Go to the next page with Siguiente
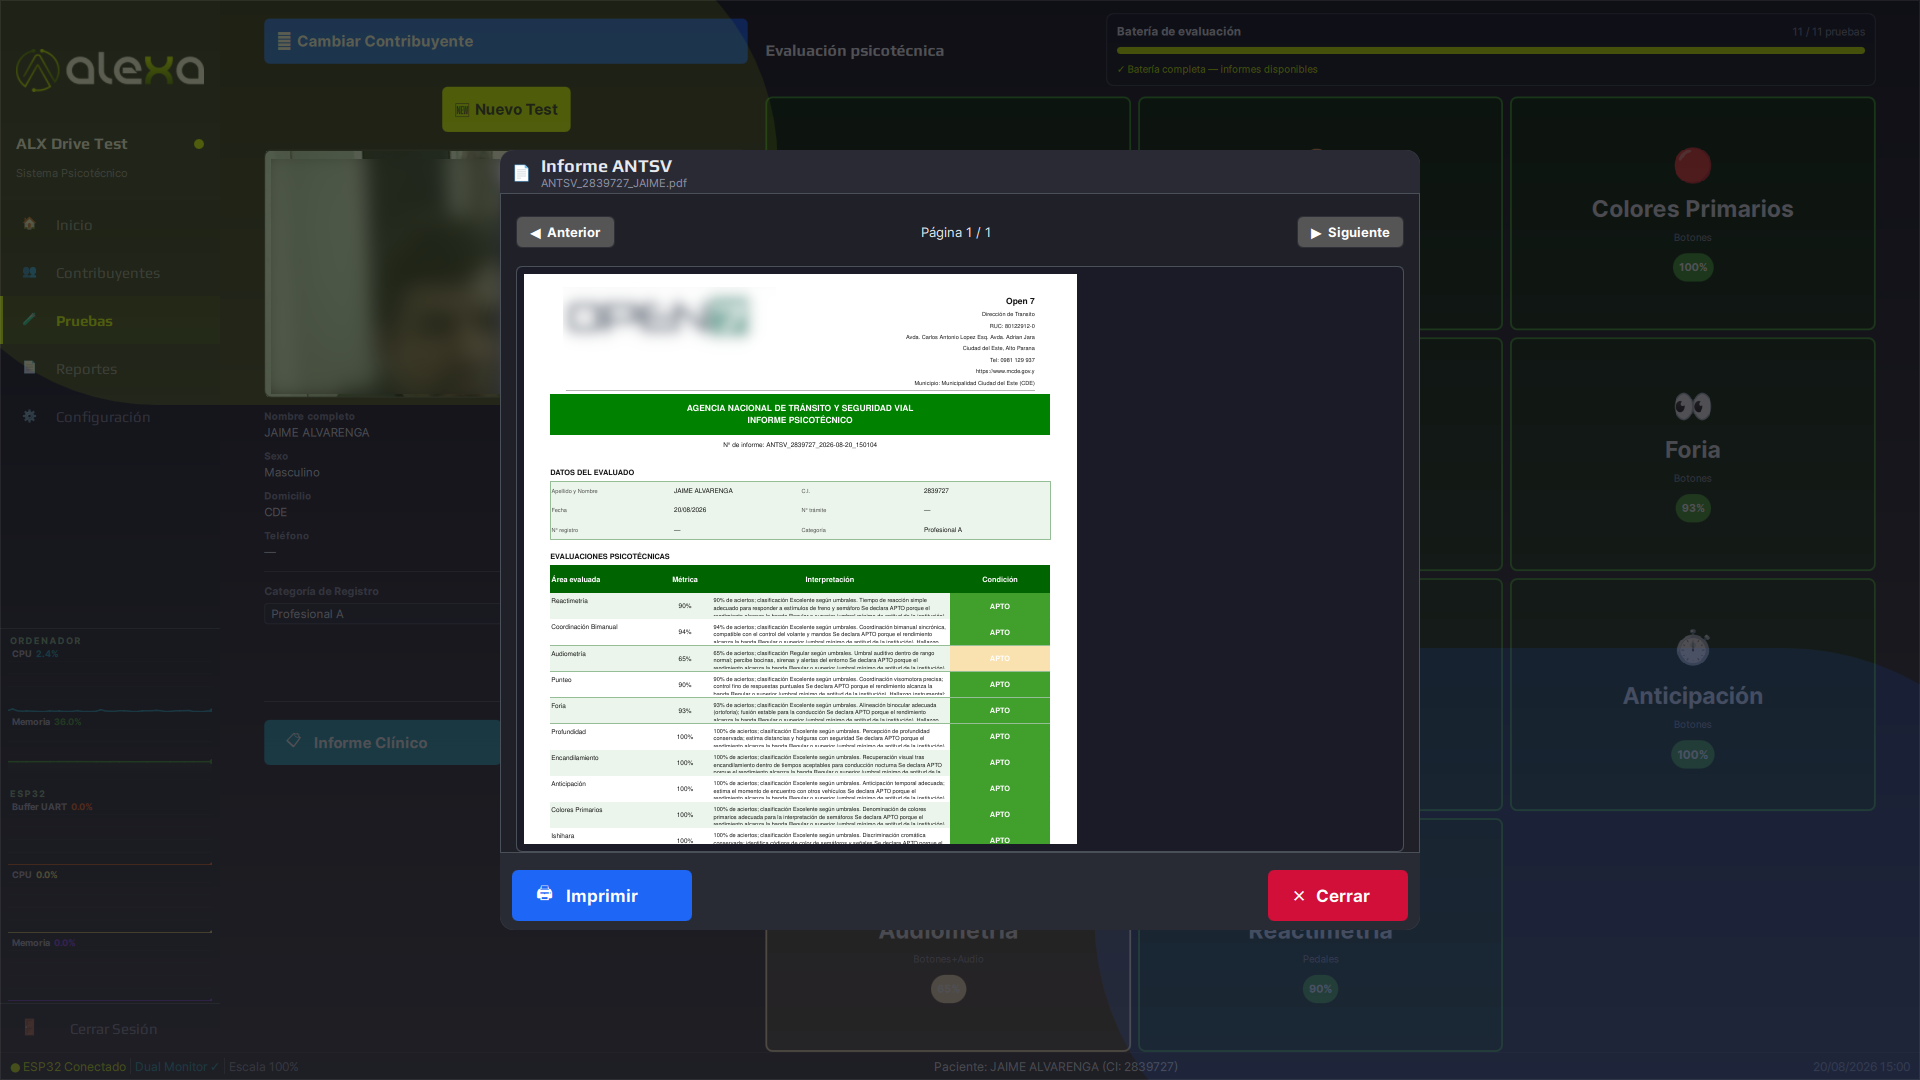 pos(1350,232)
